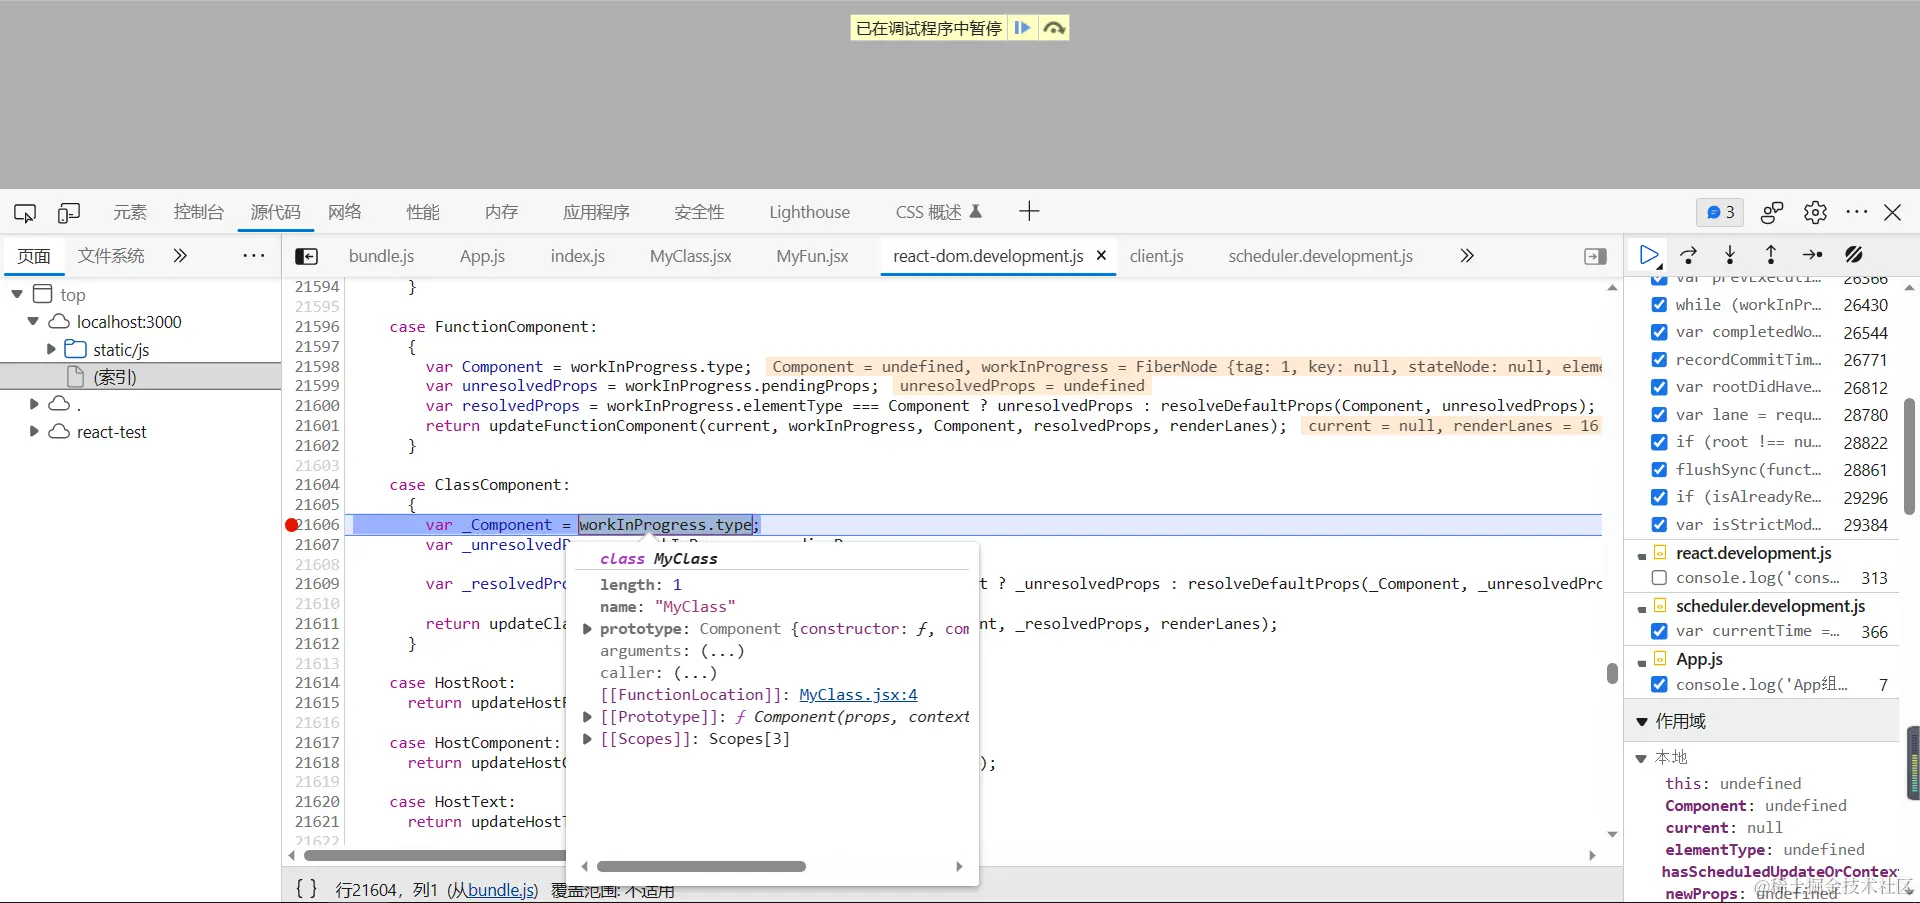Toggle device emulation mode icon
This screenshot has height=903, width=1920.
[x=69, y=213]
